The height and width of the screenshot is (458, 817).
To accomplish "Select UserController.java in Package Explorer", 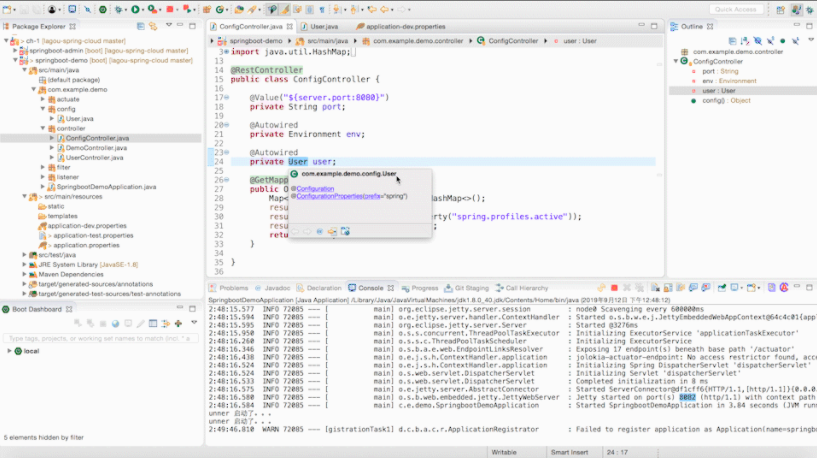I will point(94,157).
